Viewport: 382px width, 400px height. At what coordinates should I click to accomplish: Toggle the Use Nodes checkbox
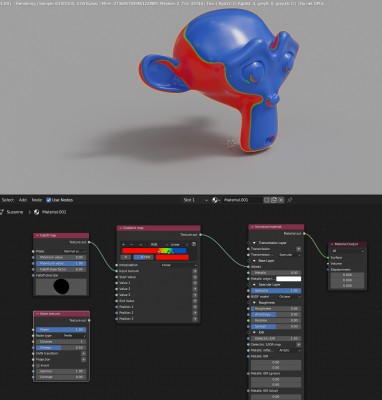49,200
